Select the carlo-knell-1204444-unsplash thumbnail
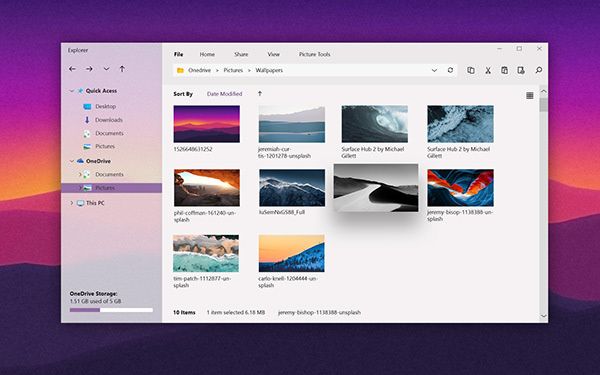The width and height of the screenshot is (600, 375). click(292, 253)
